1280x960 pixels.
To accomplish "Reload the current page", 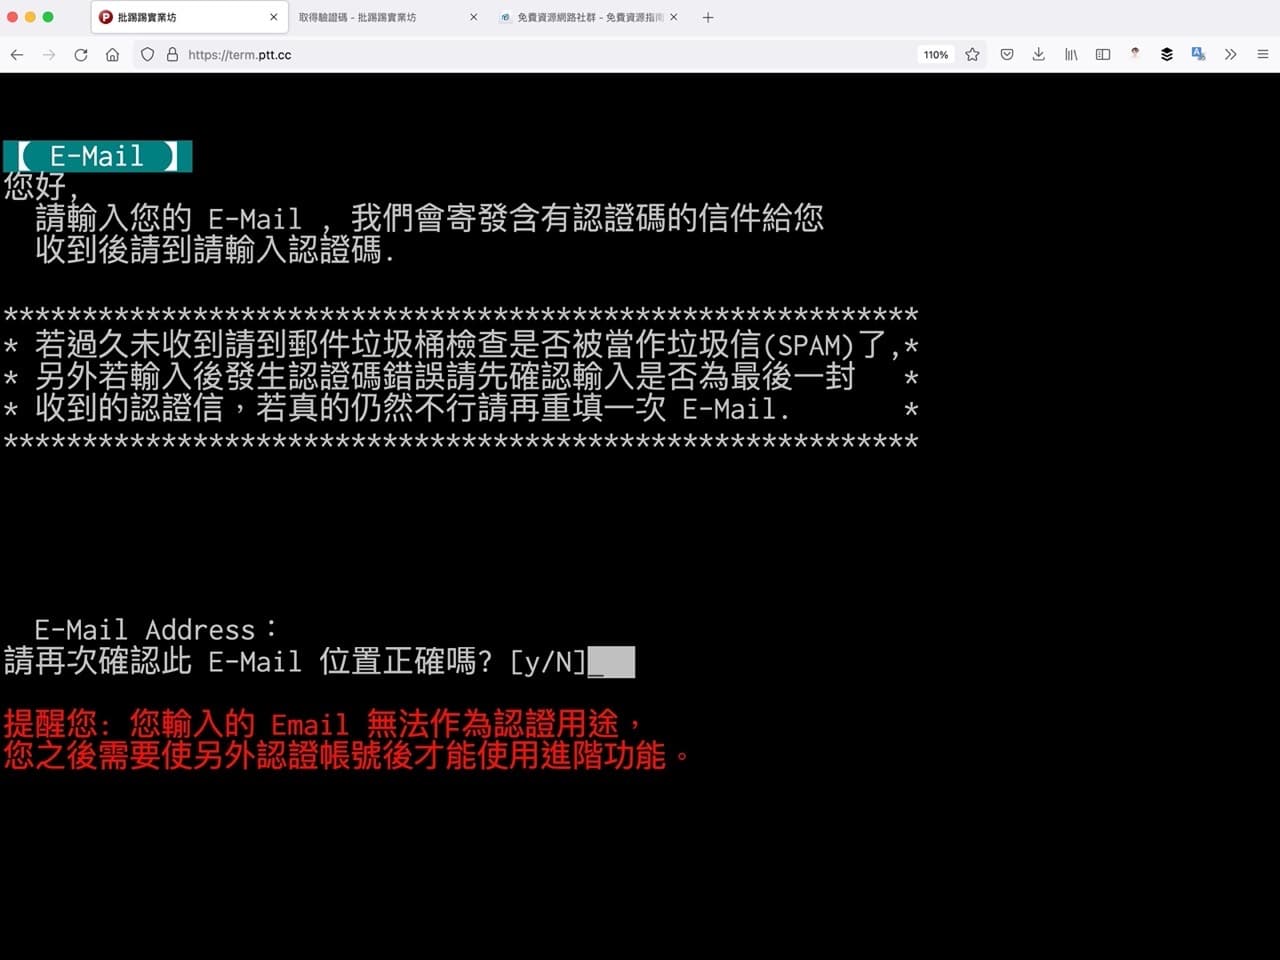I will coord(81,55).
